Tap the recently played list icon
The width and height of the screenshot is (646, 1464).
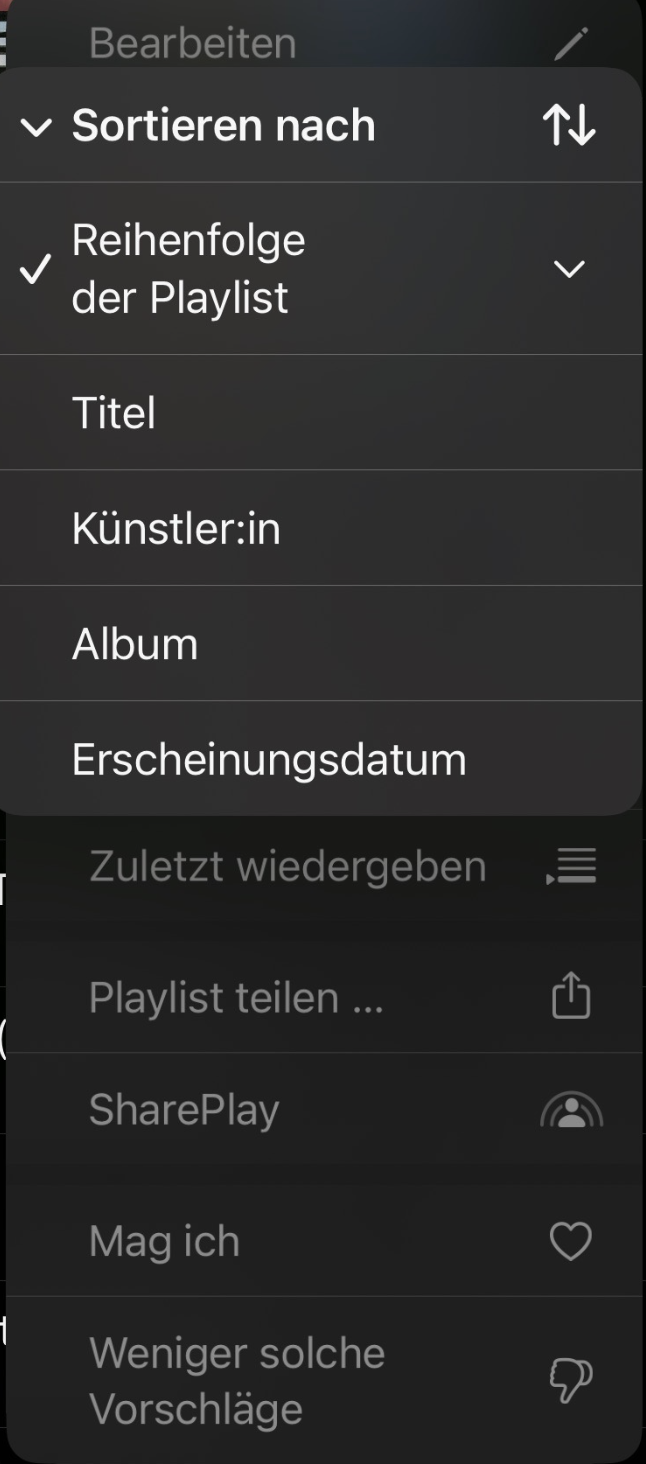[572, 866]
